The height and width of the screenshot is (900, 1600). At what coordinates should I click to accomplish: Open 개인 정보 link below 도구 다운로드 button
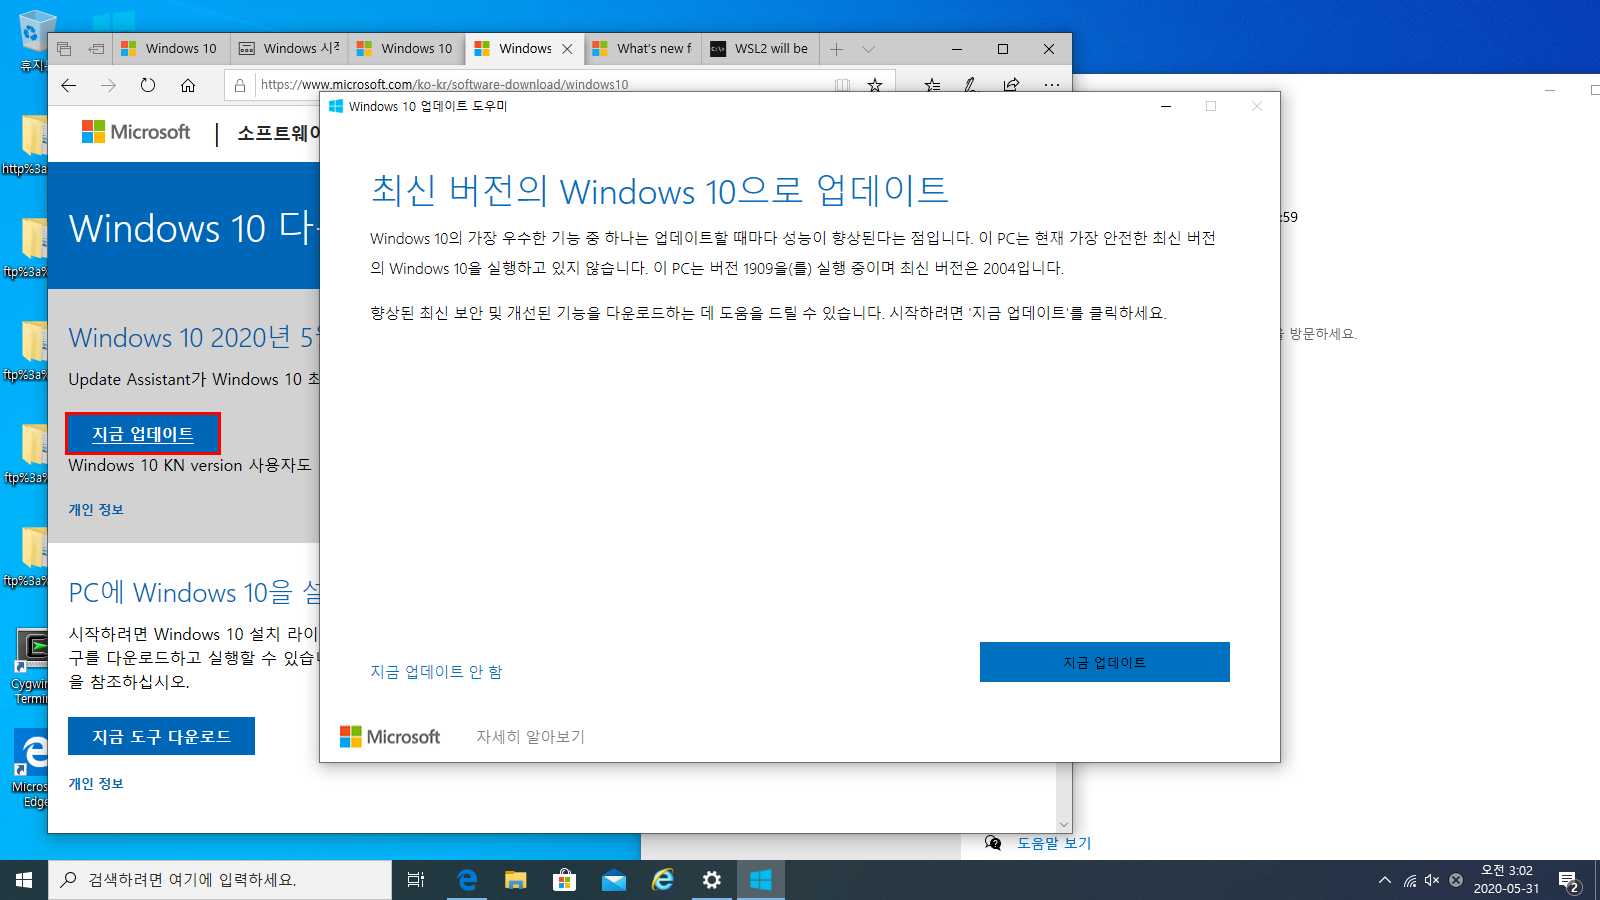[96, 784]
